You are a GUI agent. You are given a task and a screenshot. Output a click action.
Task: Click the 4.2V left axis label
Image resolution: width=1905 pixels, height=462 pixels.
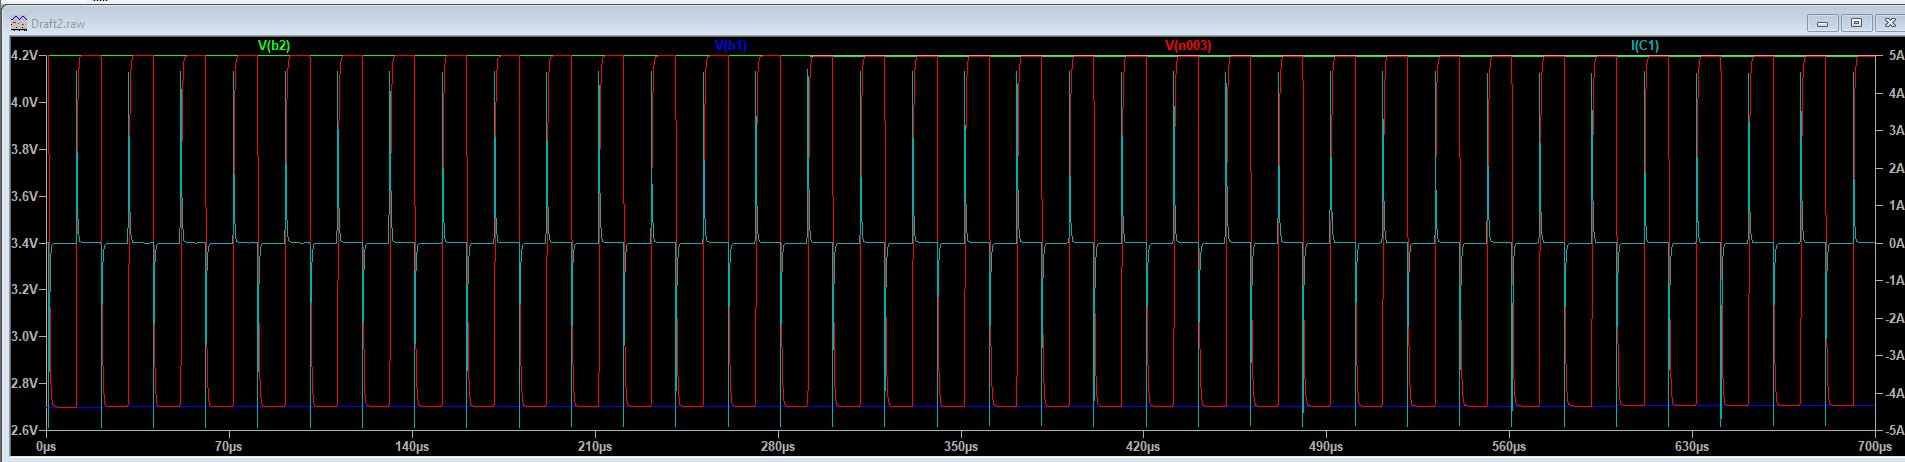pos(24,56)
